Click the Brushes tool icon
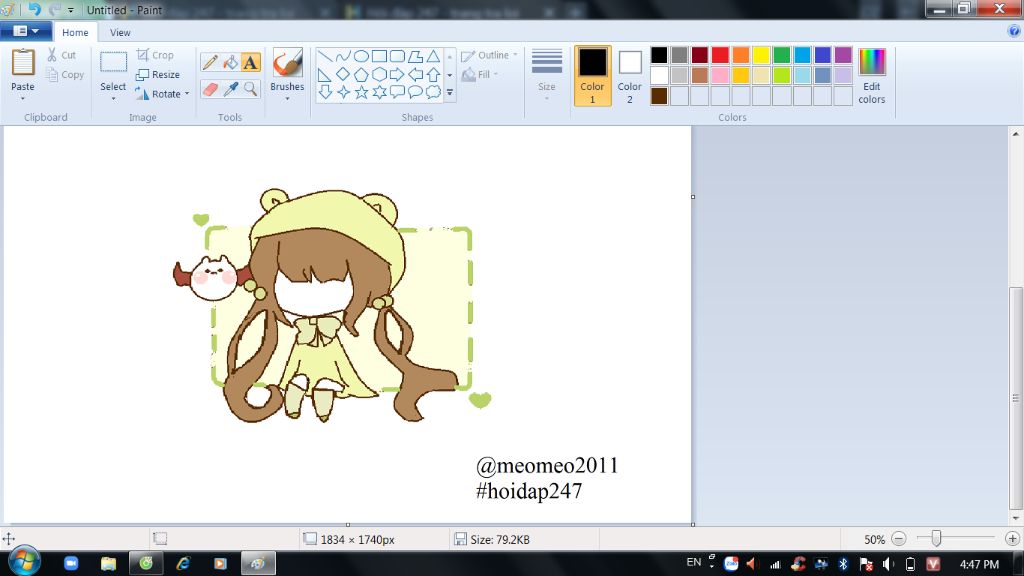This screenshot has width=1024, height=576. [x=287, y=63]
